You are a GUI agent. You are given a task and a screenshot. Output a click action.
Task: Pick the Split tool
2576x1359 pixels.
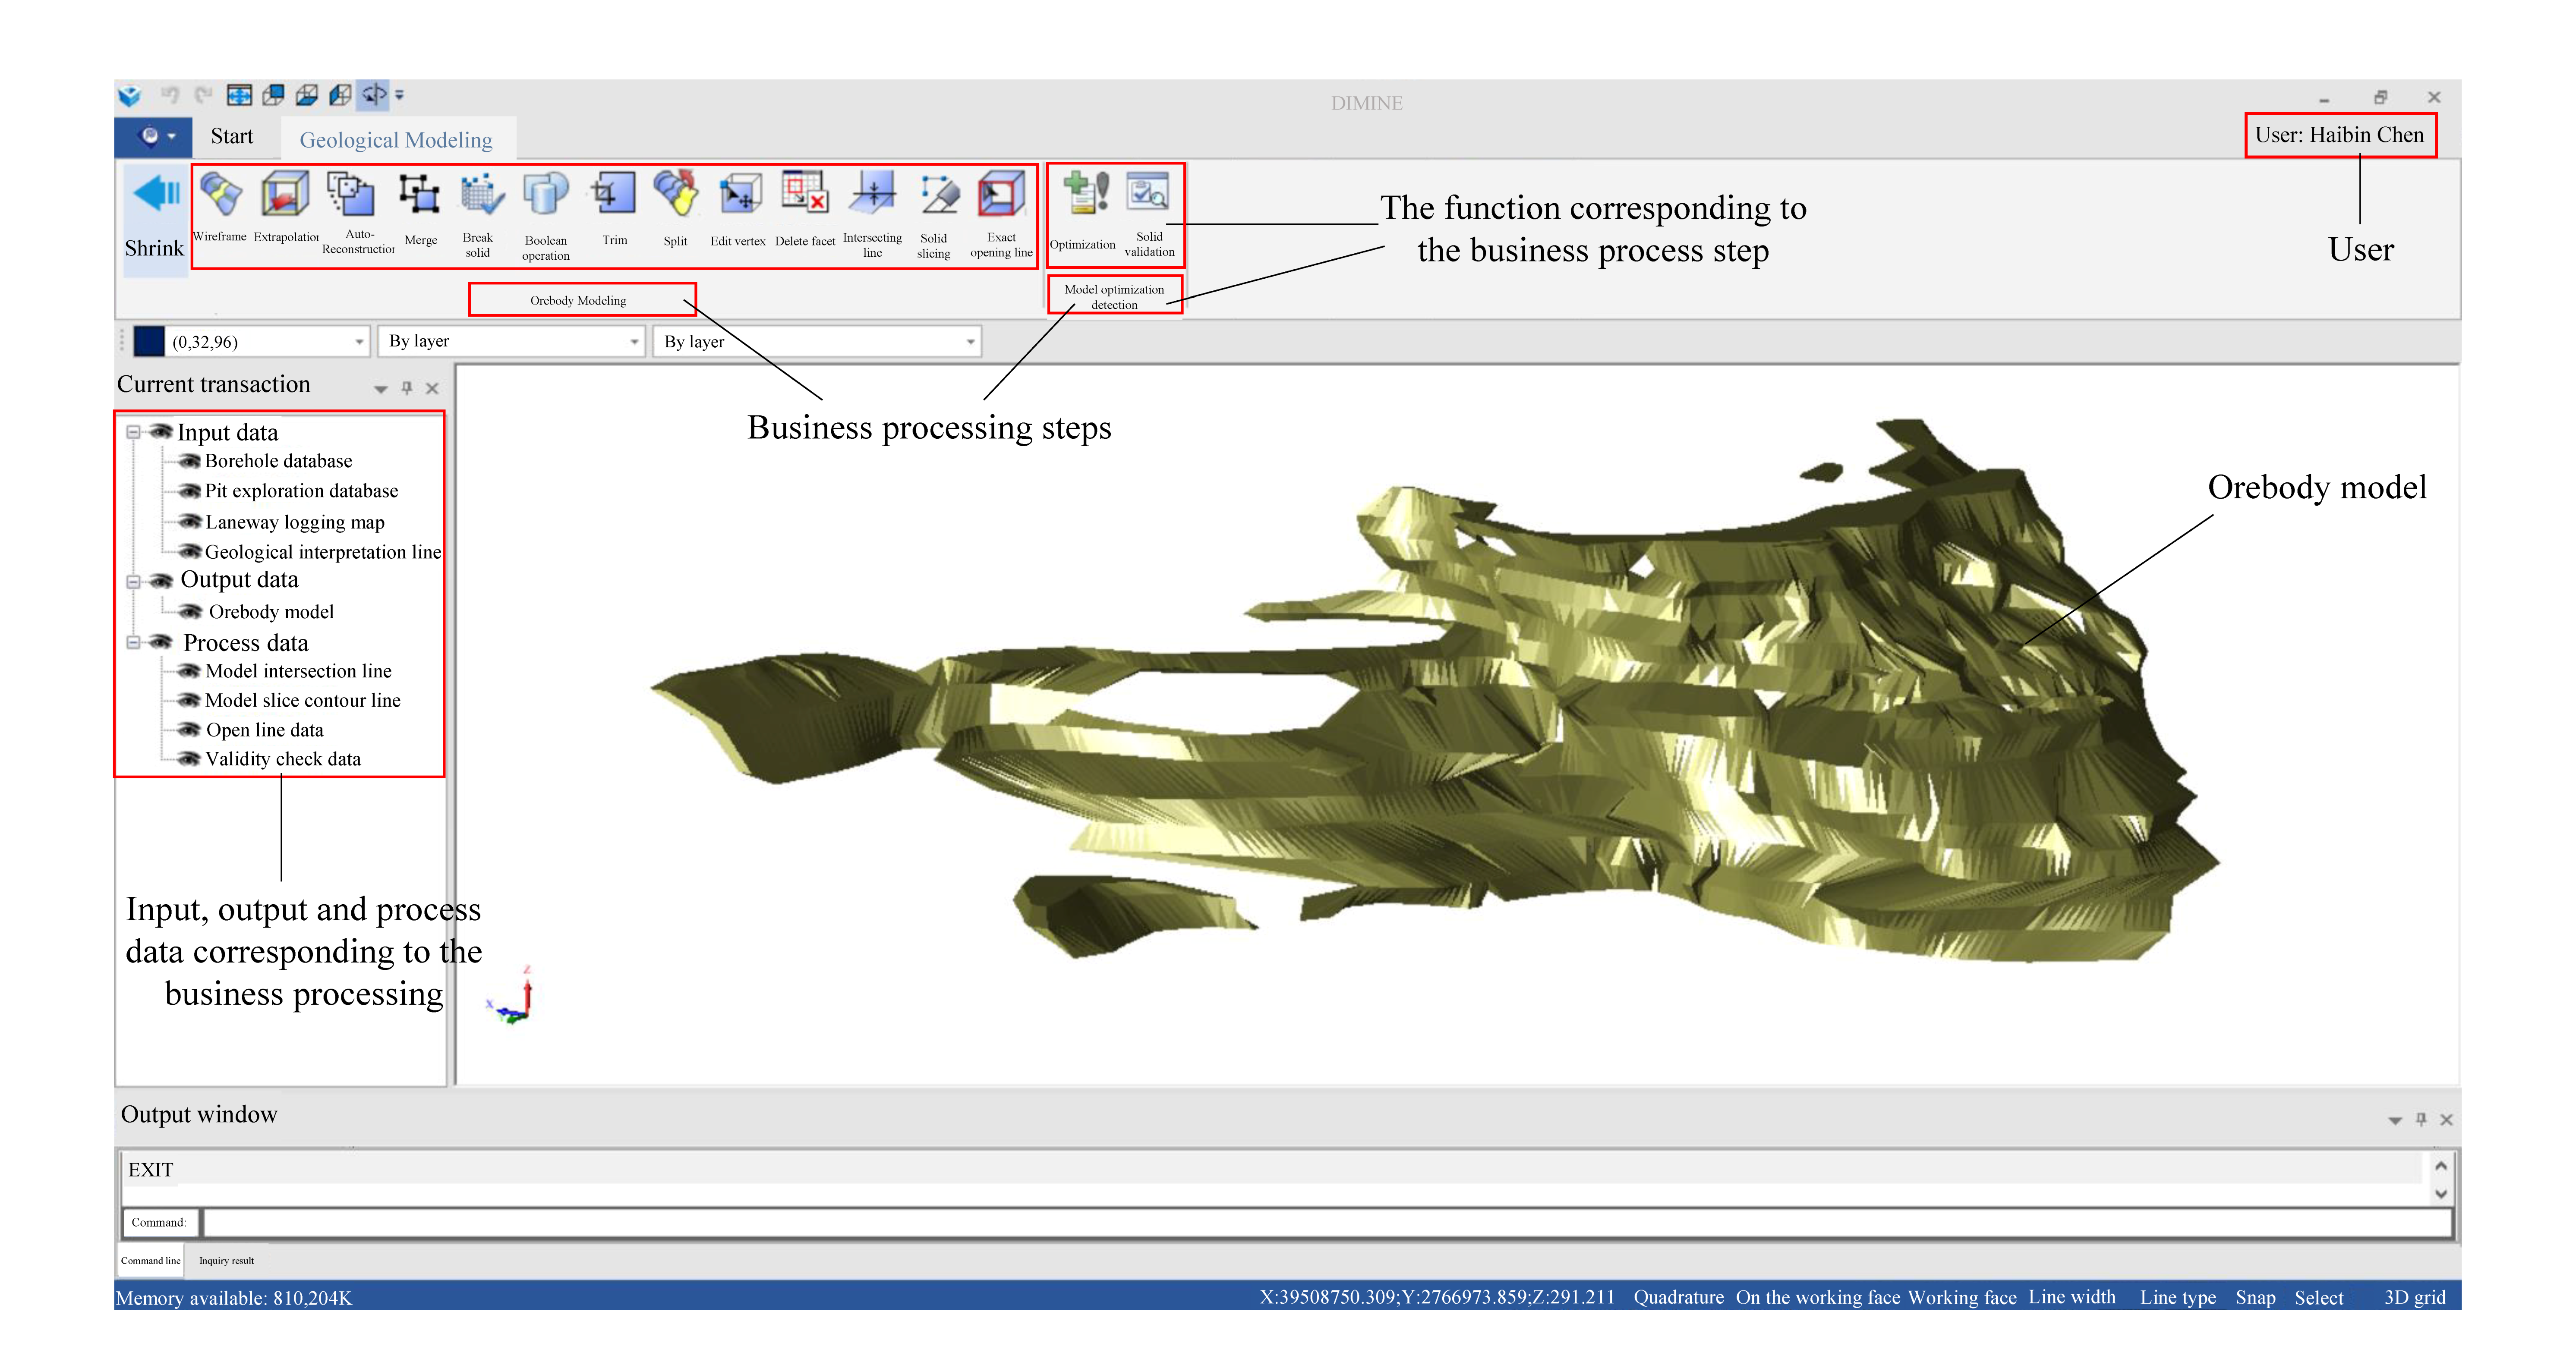tap(675, 208)
